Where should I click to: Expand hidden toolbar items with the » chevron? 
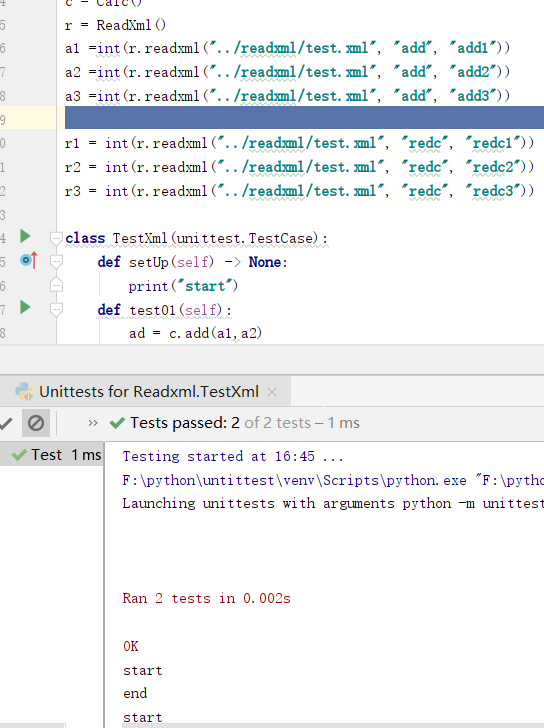tap(93, 423)
